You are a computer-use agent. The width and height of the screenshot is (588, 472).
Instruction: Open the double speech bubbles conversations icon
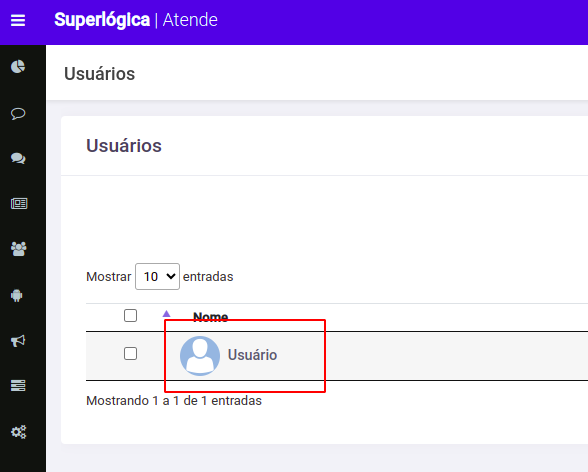coord(18,158)
